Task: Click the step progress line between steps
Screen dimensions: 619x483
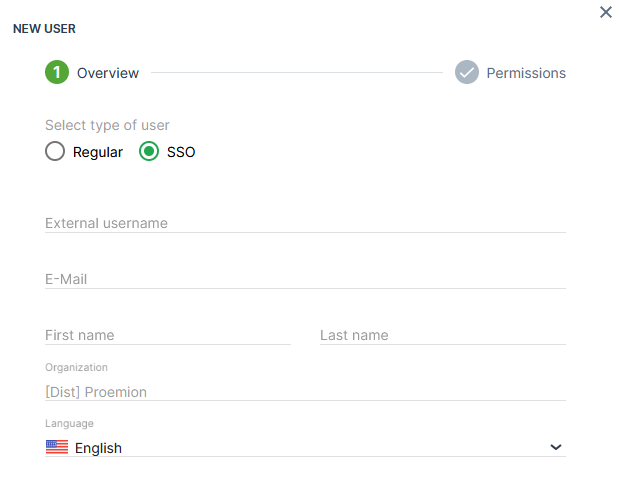Action: [x=296, y=73]
